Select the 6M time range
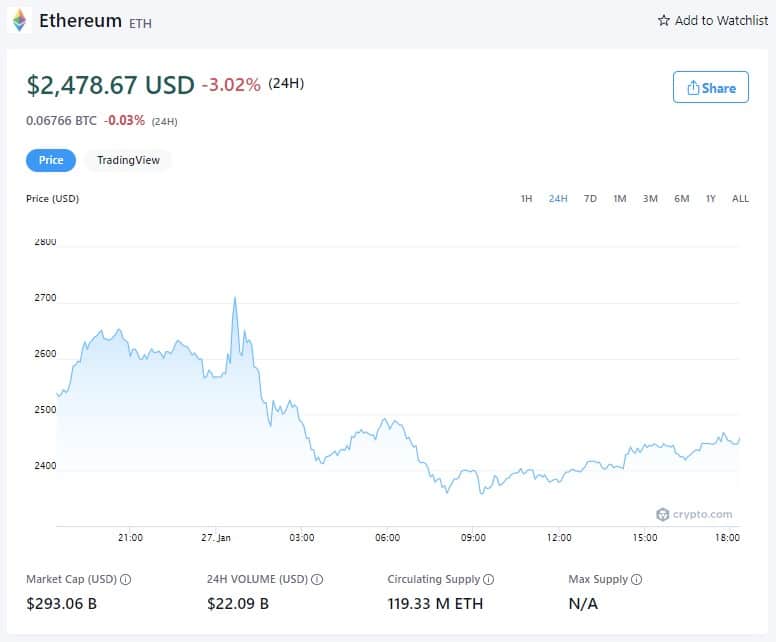Viewport: 776px width, 642px height. 681,198
